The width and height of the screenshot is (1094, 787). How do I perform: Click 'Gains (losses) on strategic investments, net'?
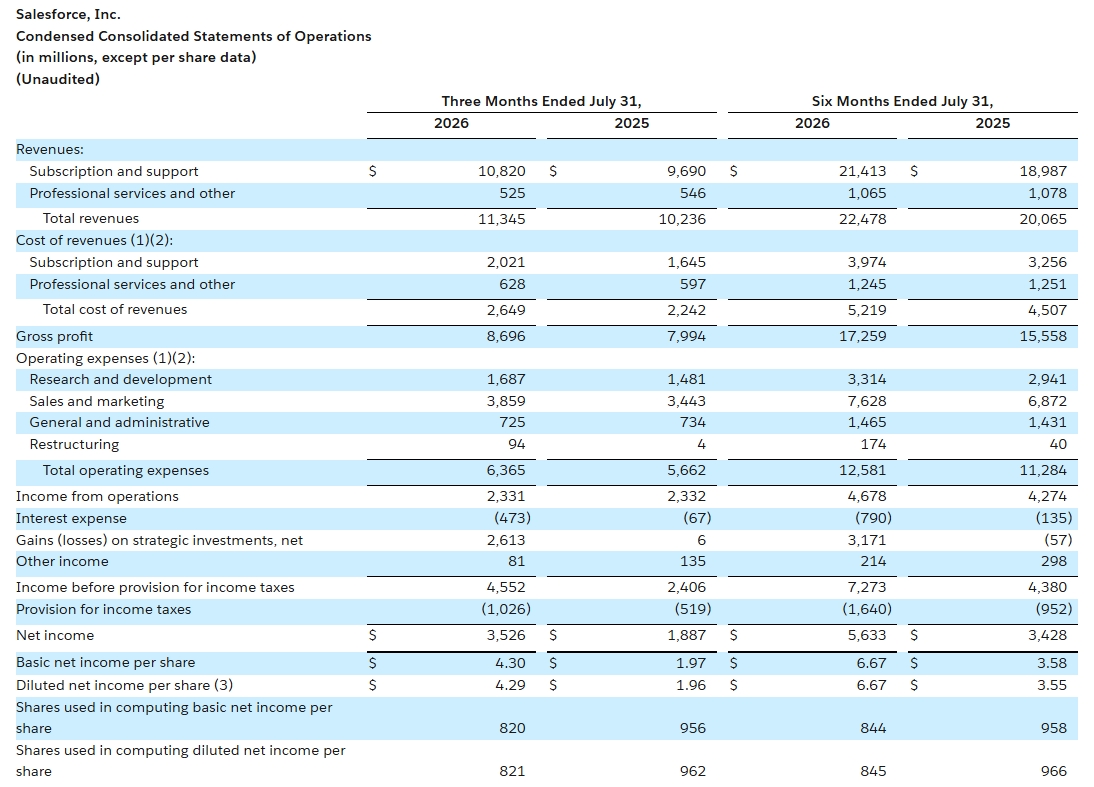click(x=159, y=541)
